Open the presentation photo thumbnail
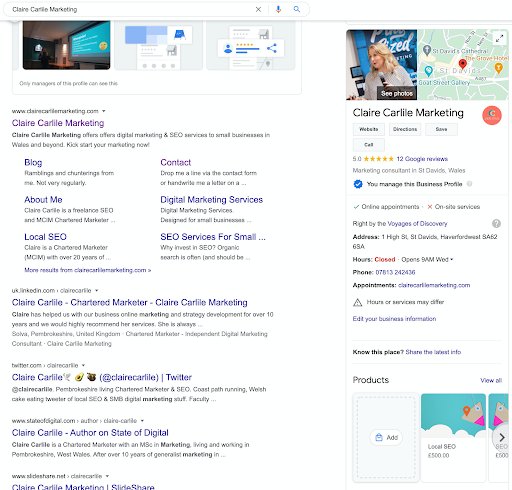 (x=66, y=45)
